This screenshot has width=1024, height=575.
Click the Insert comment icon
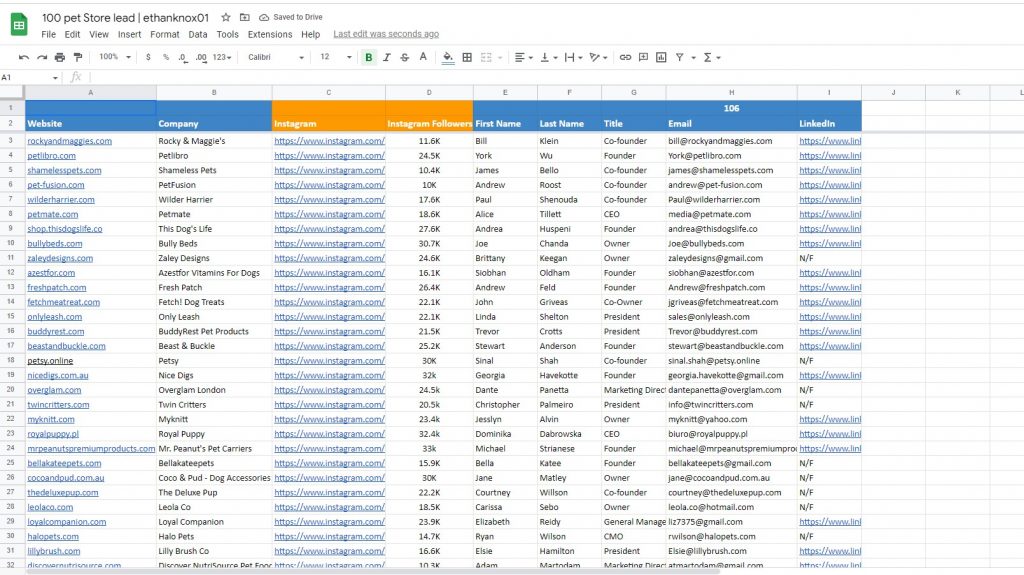click(x=643, y=58)
